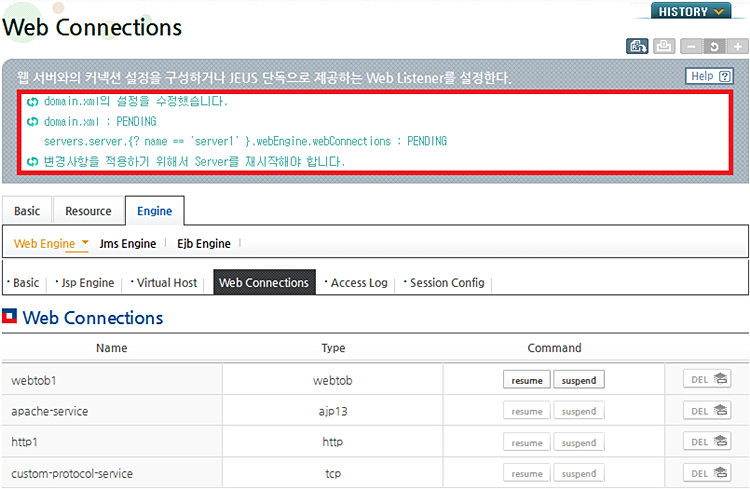Delete the custom-protocol-service connection
This screenshot has width=750, height=489.
point(707,473)
